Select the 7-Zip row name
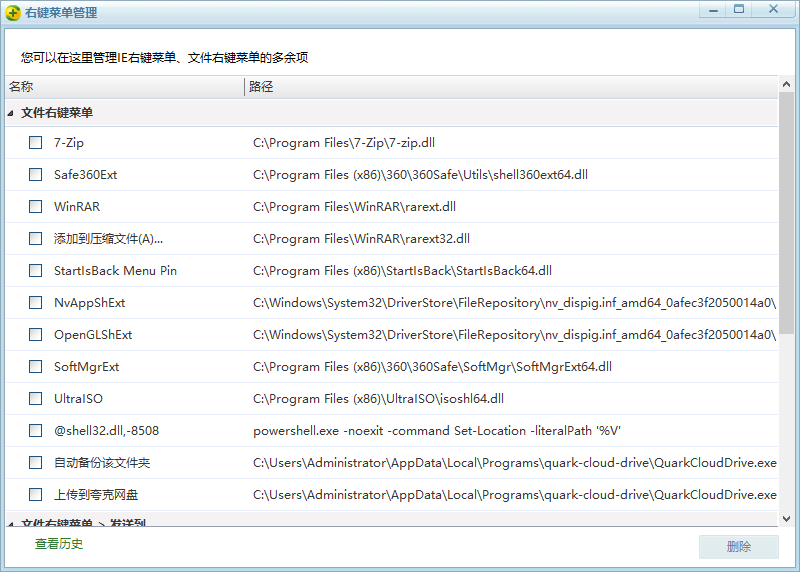The image size is (800, 572). pyautogui.click(x=69, y=143)
